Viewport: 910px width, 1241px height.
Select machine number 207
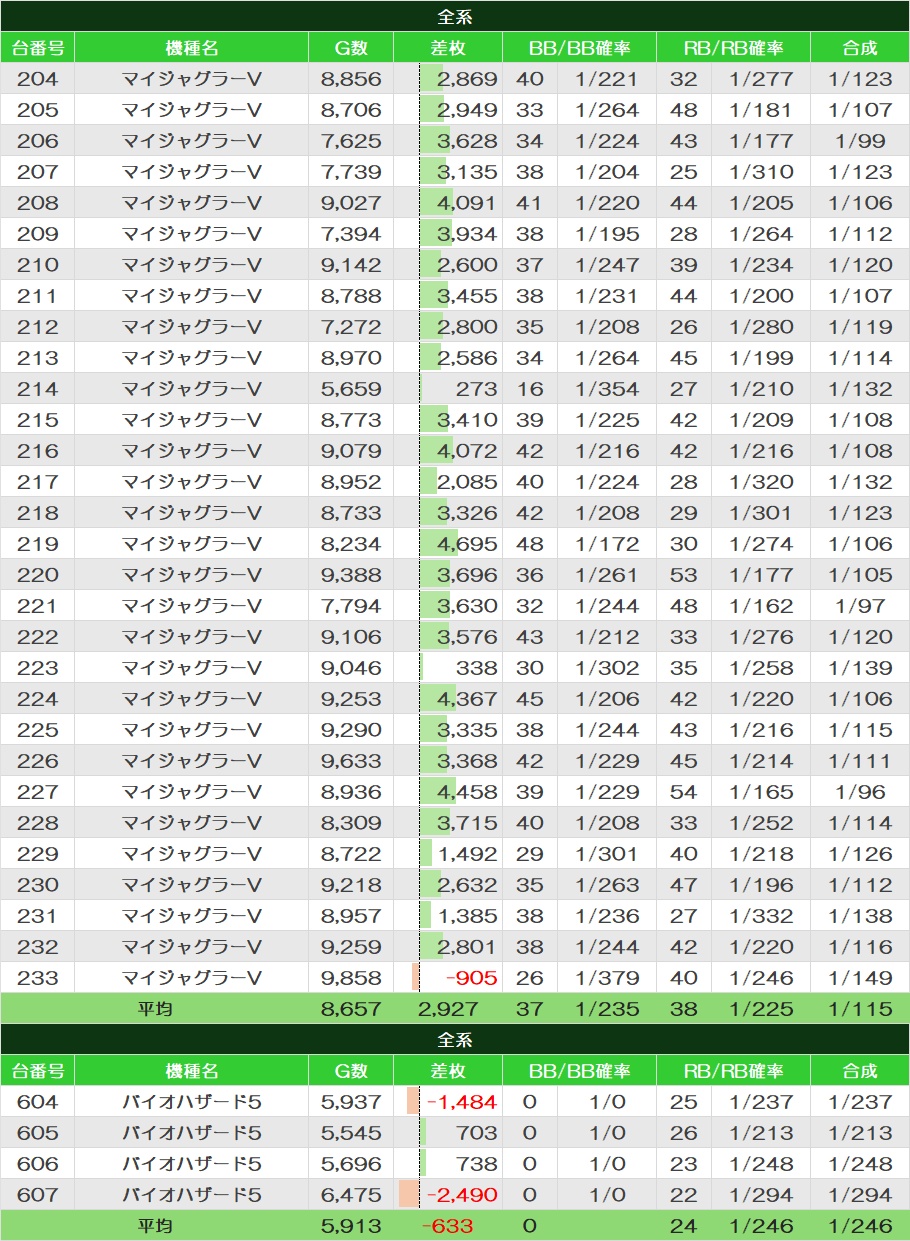click(37, 172)
